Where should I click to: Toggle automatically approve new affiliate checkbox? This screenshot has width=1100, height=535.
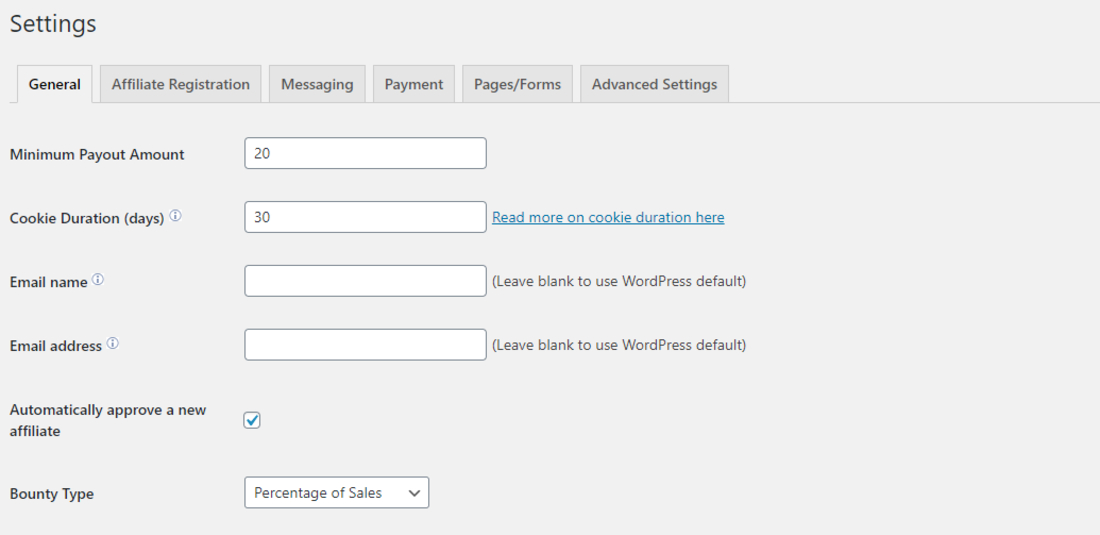point(252,420)
